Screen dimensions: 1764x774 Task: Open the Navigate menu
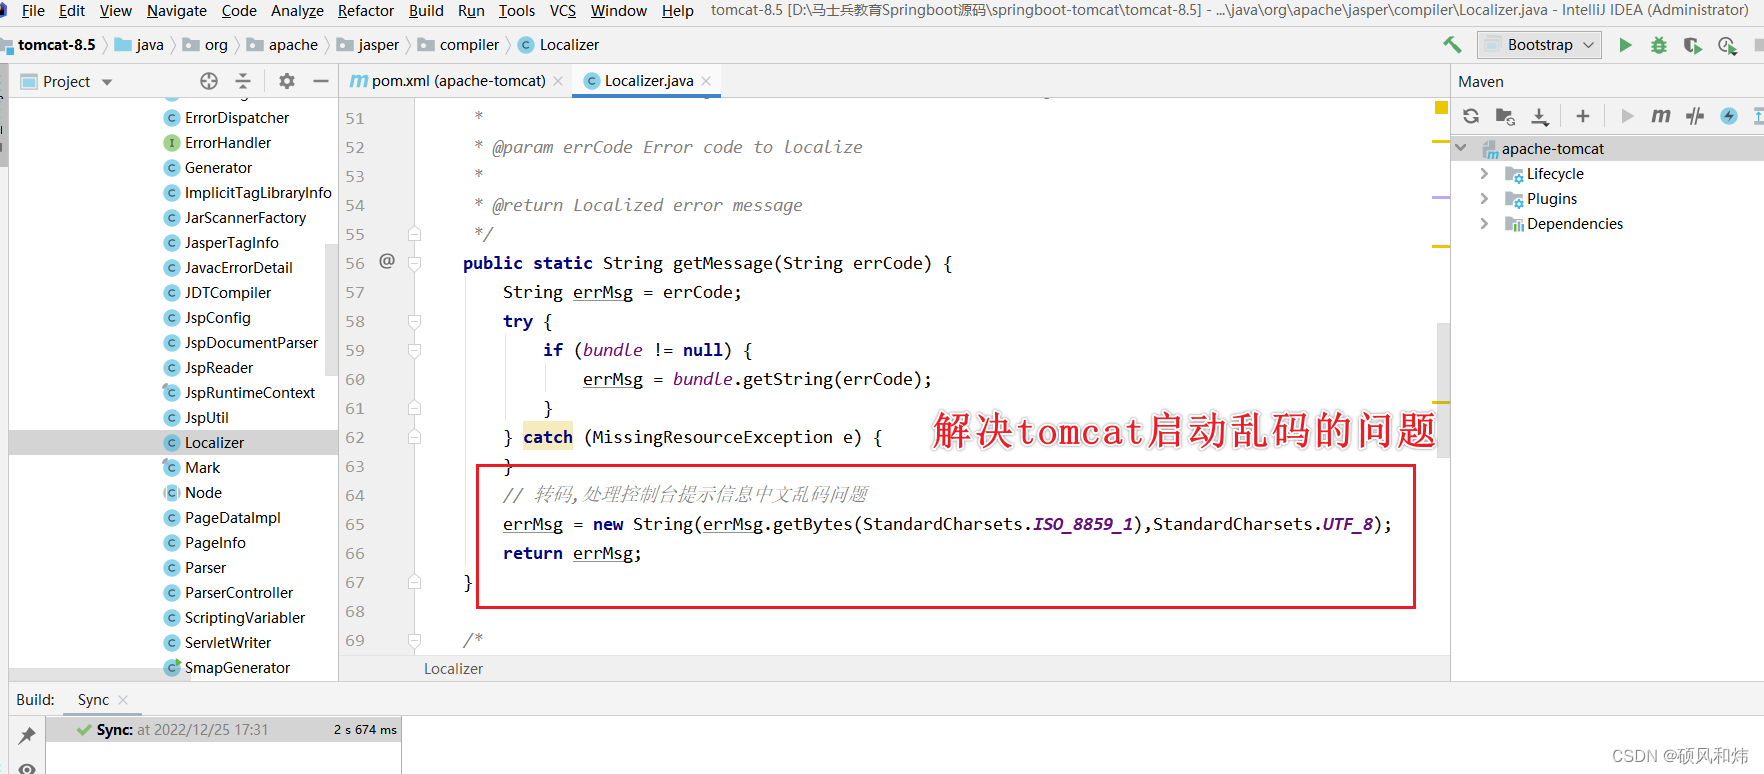pos(177,10)
